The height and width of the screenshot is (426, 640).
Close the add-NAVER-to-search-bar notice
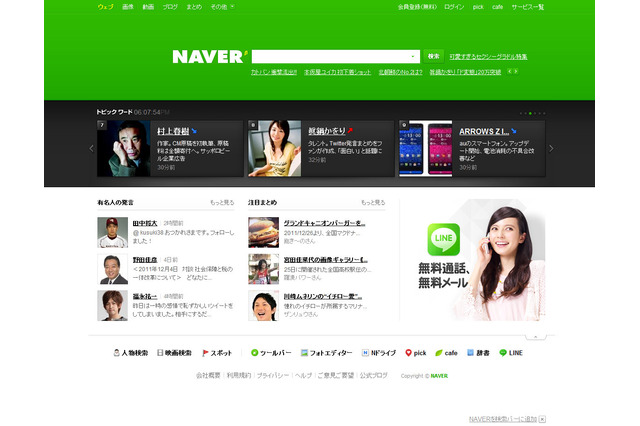coord(542,419)
